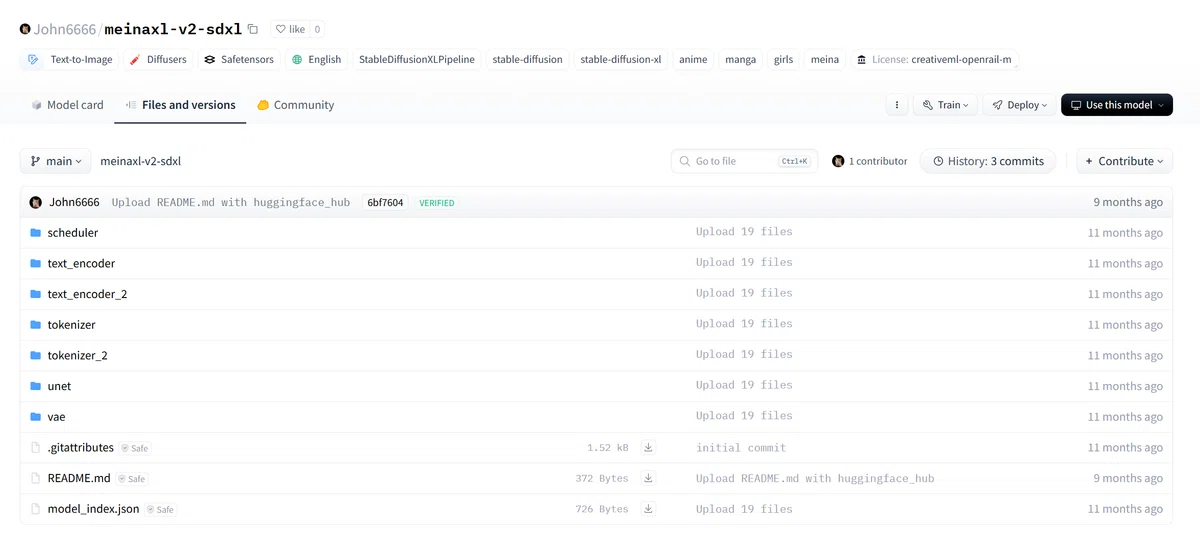The image size is (1200, 546).
Task: Open the unet folder
Action: click(59, 386)
